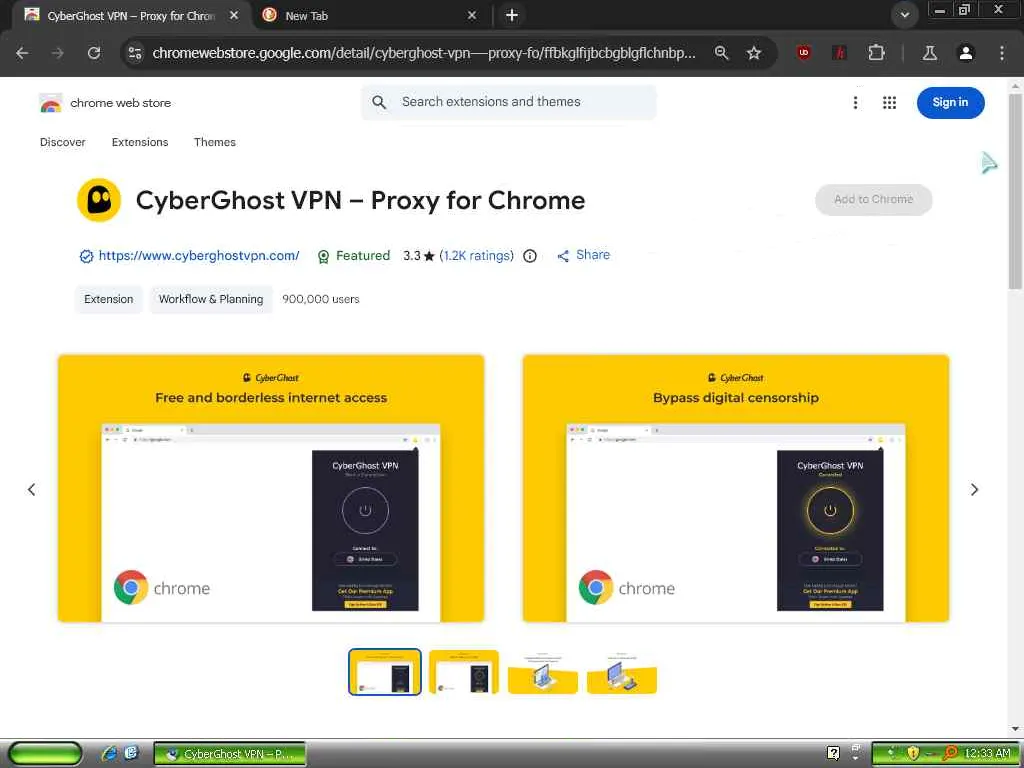1024x768 pixels.
Task: Open the Google apps grid
Action: [x=889, y=103]
